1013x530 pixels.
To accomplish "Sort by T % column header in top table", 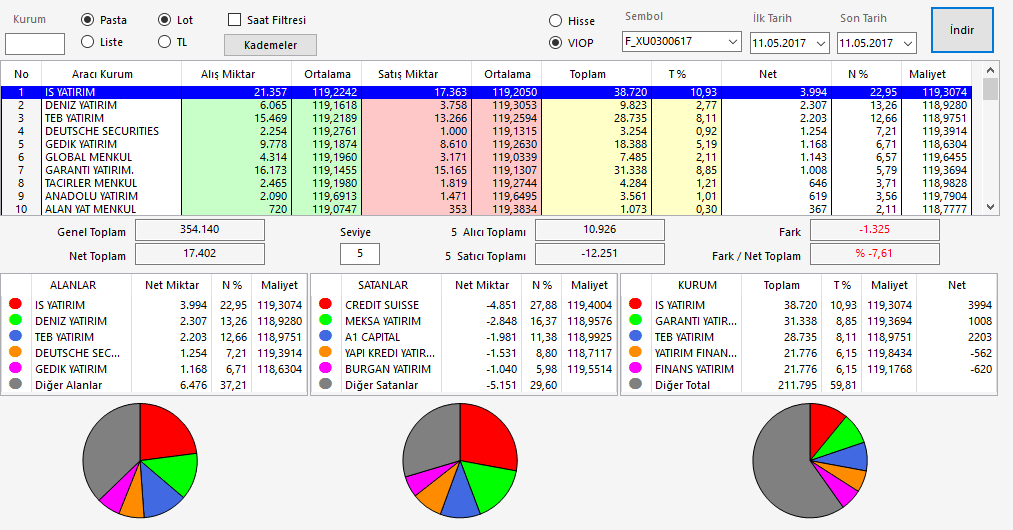I will click(685, 74).
